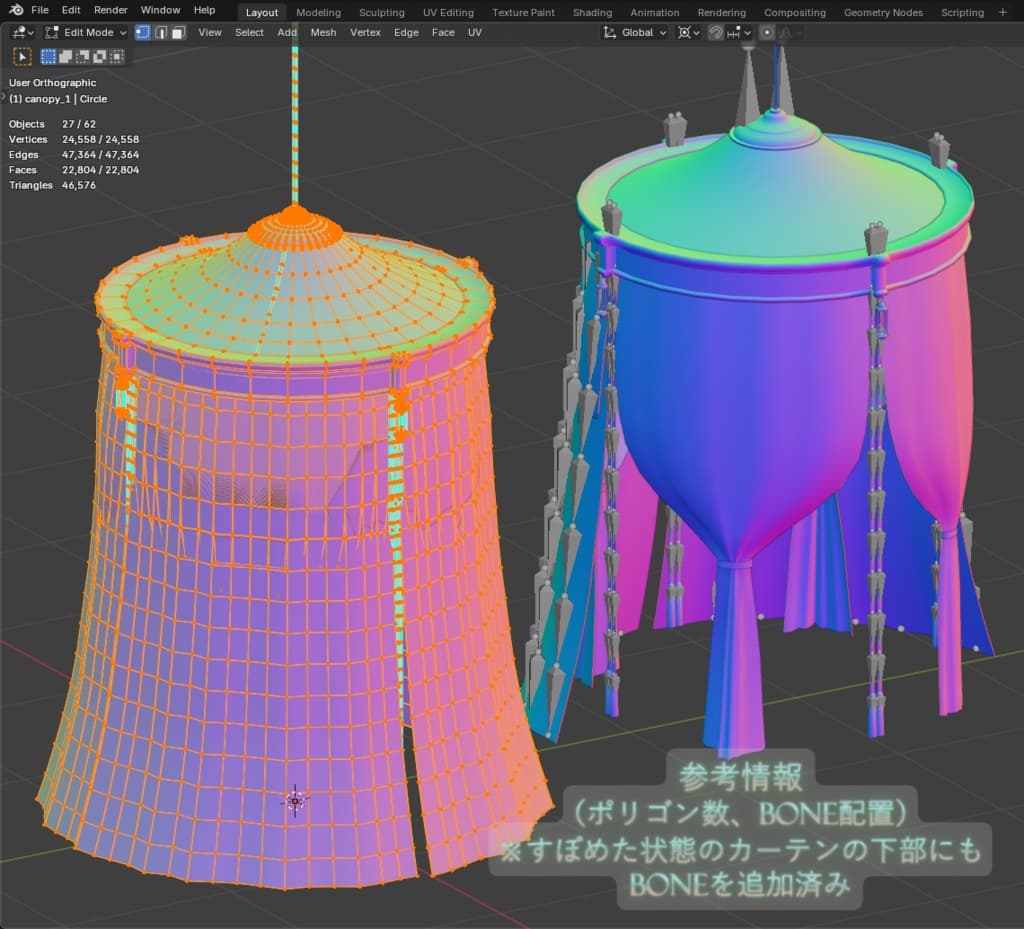Expand the pivot point dropdown

click(688, 32)
